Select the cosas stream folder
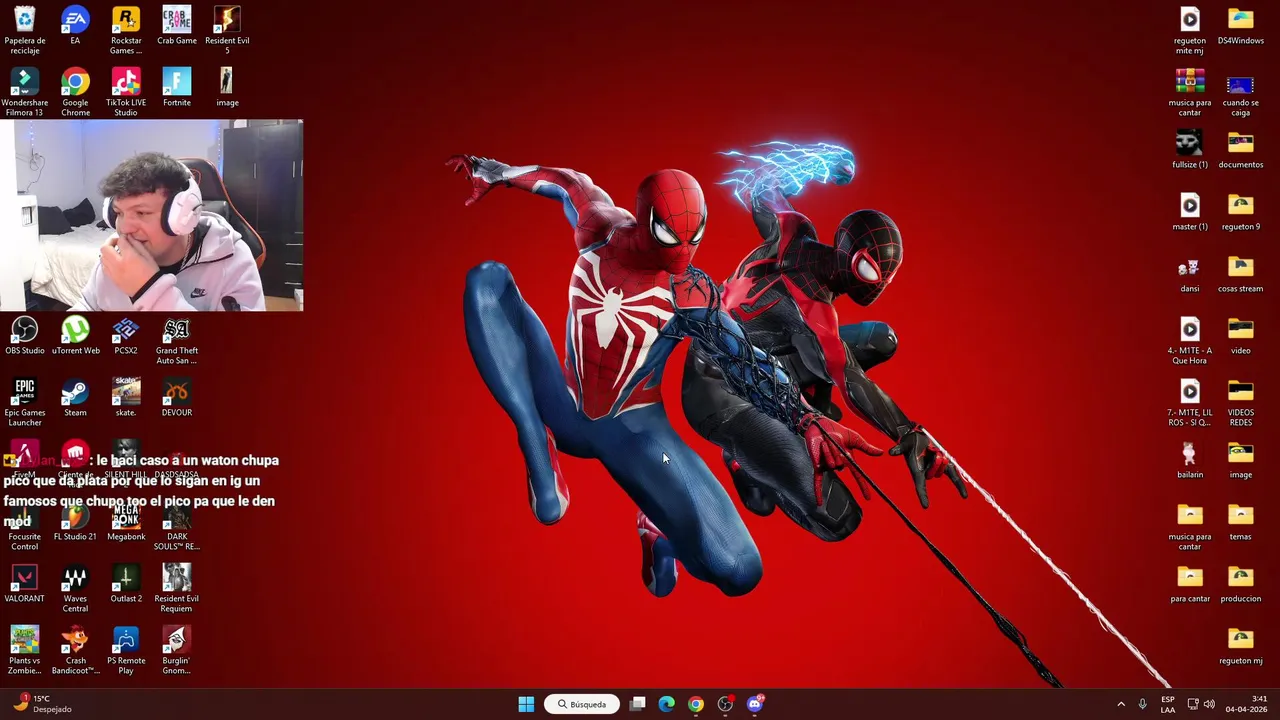Screen dimensions: 1280x720 1241,274
